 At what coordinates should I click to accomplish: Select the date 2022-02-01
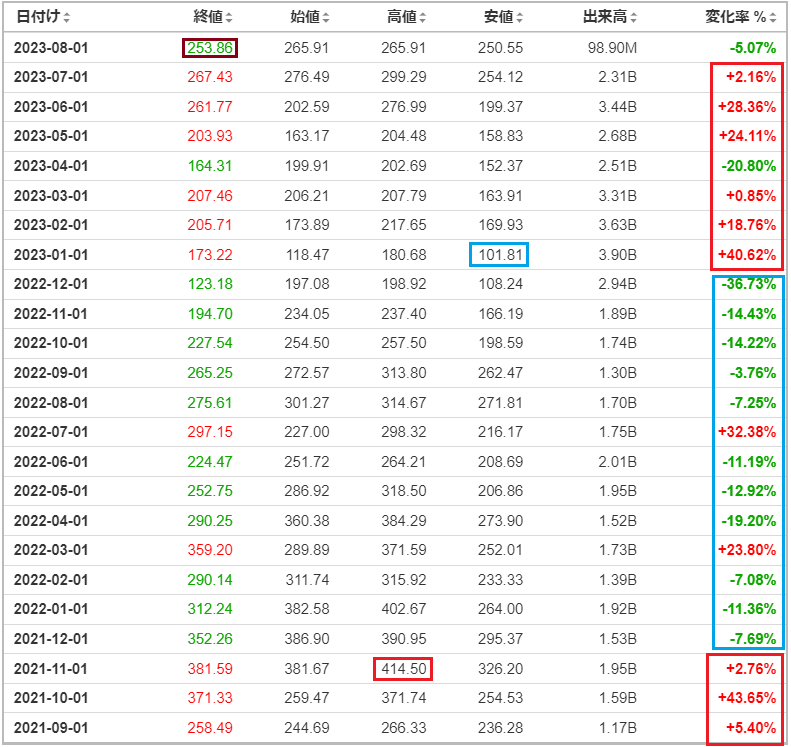coord(51,580)
